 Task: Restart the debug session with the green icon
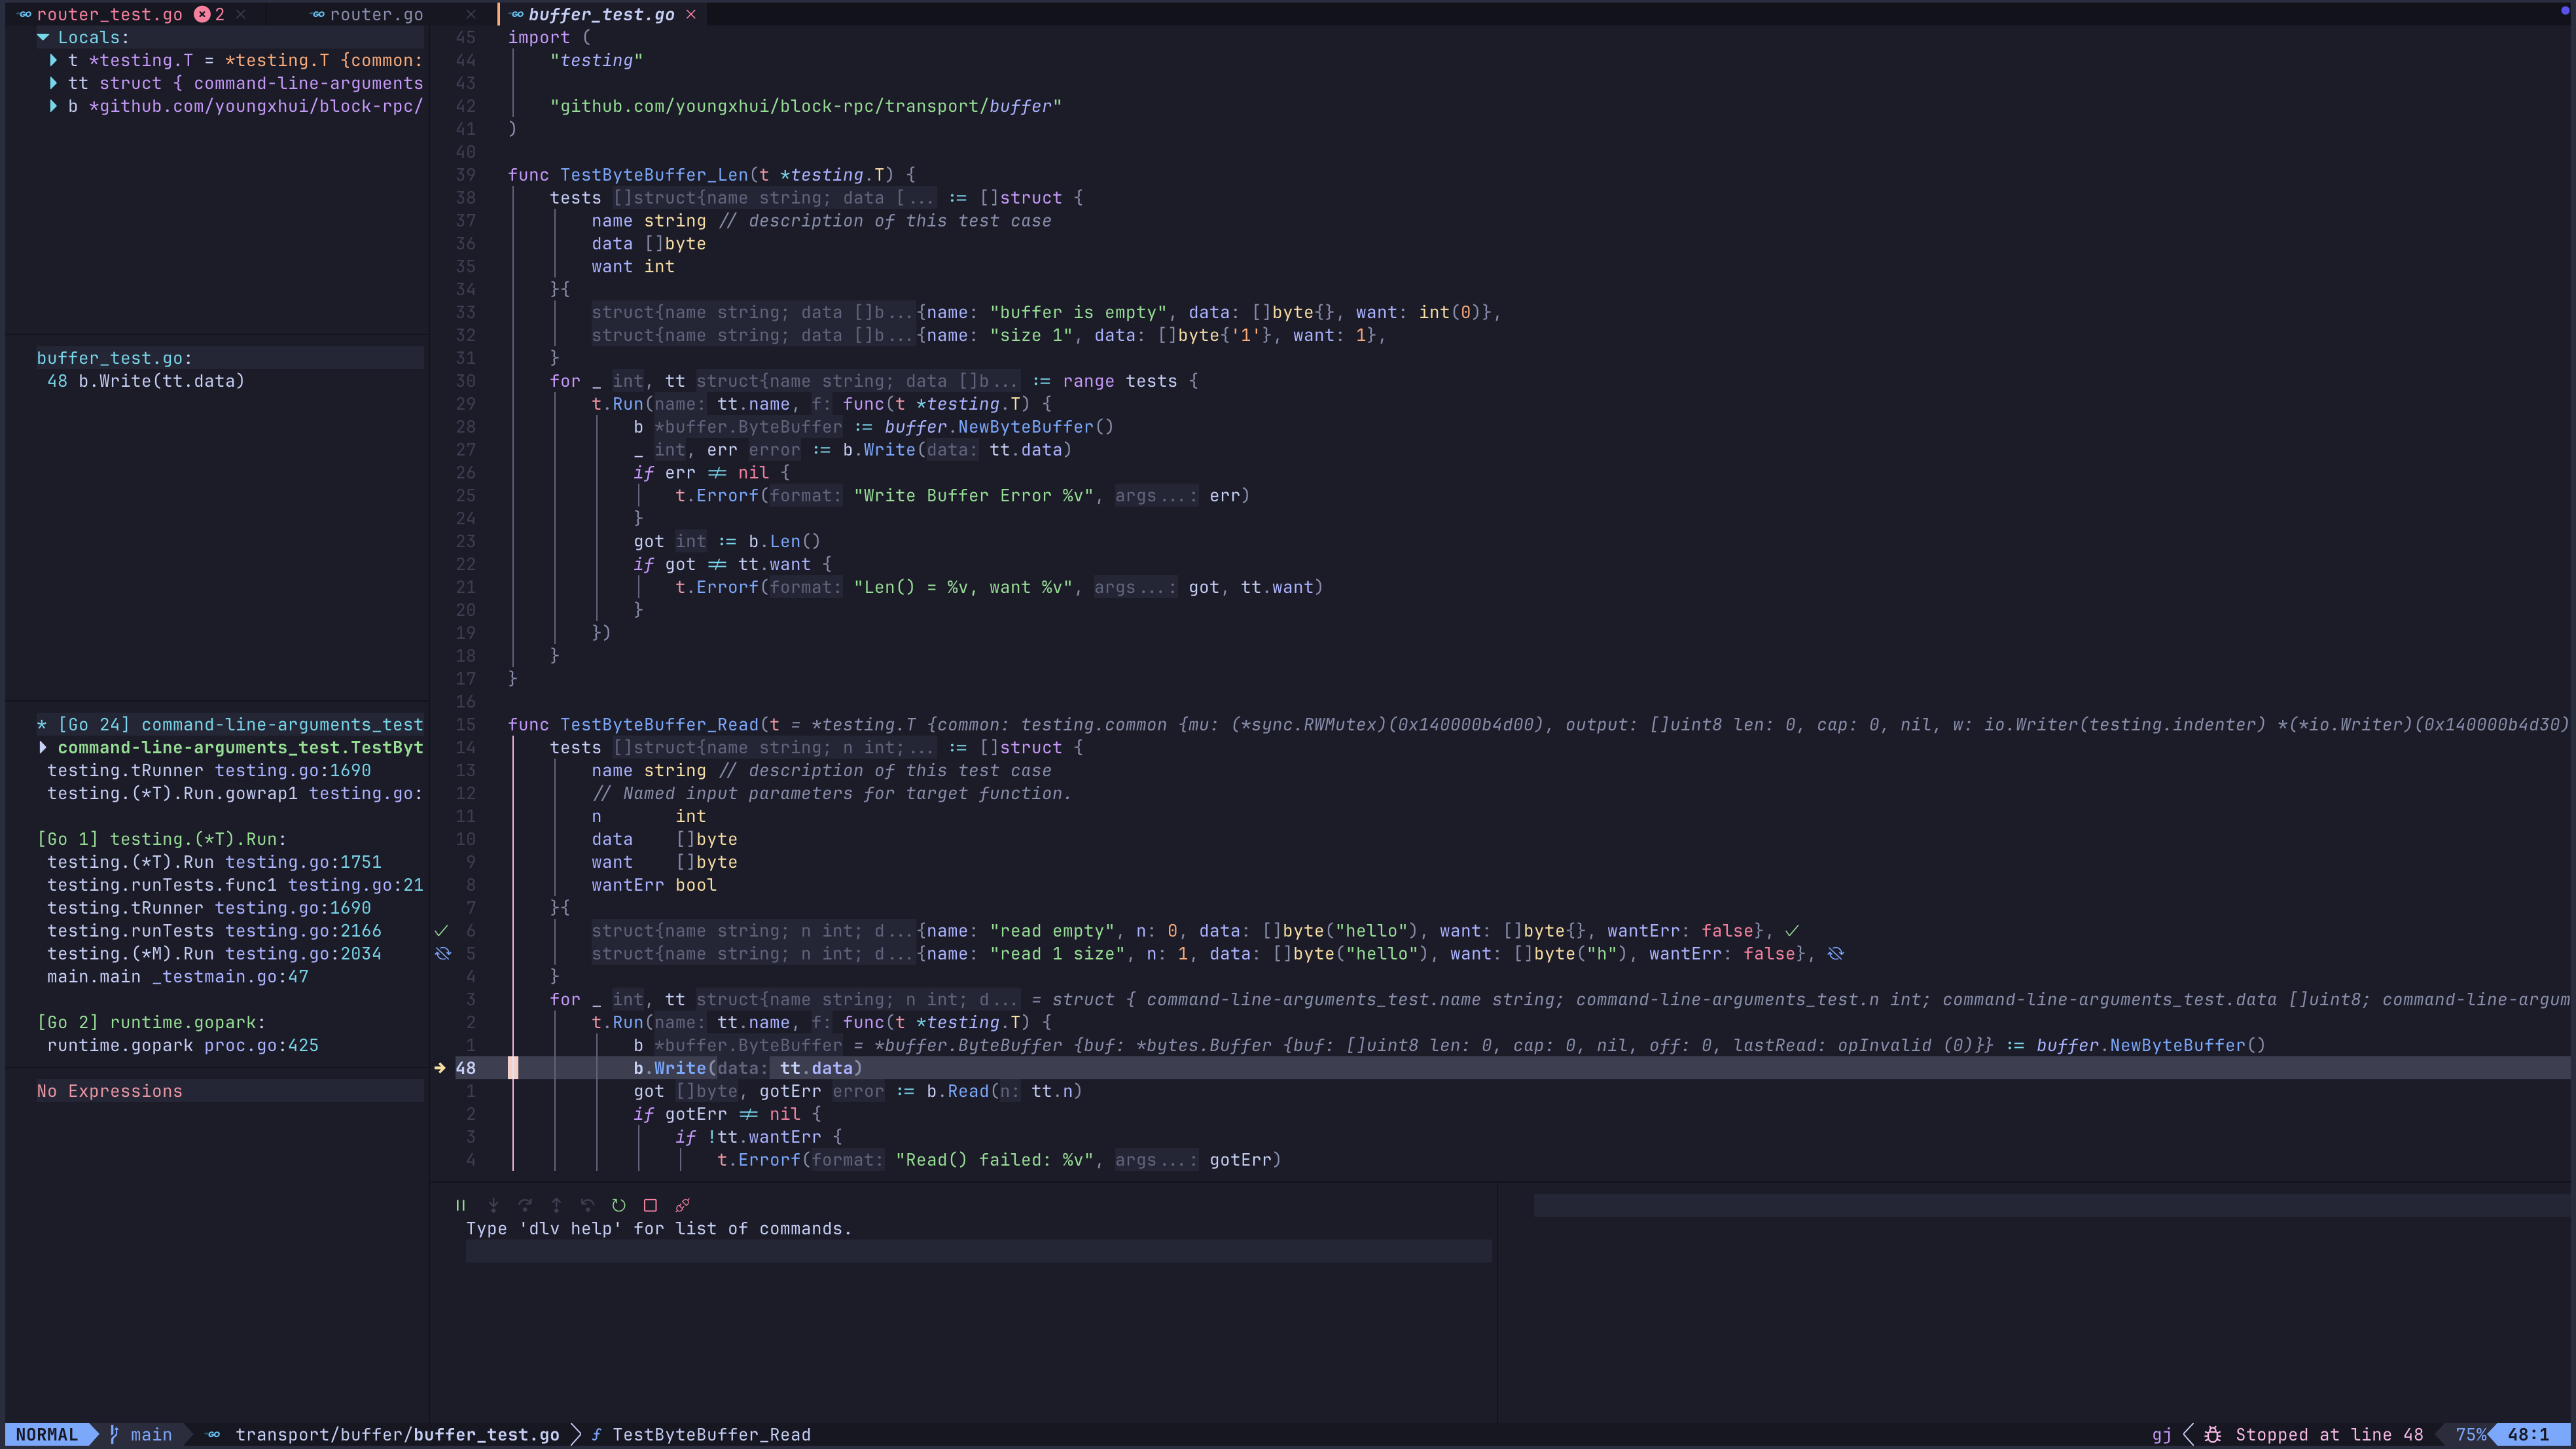pos(619,1205)
